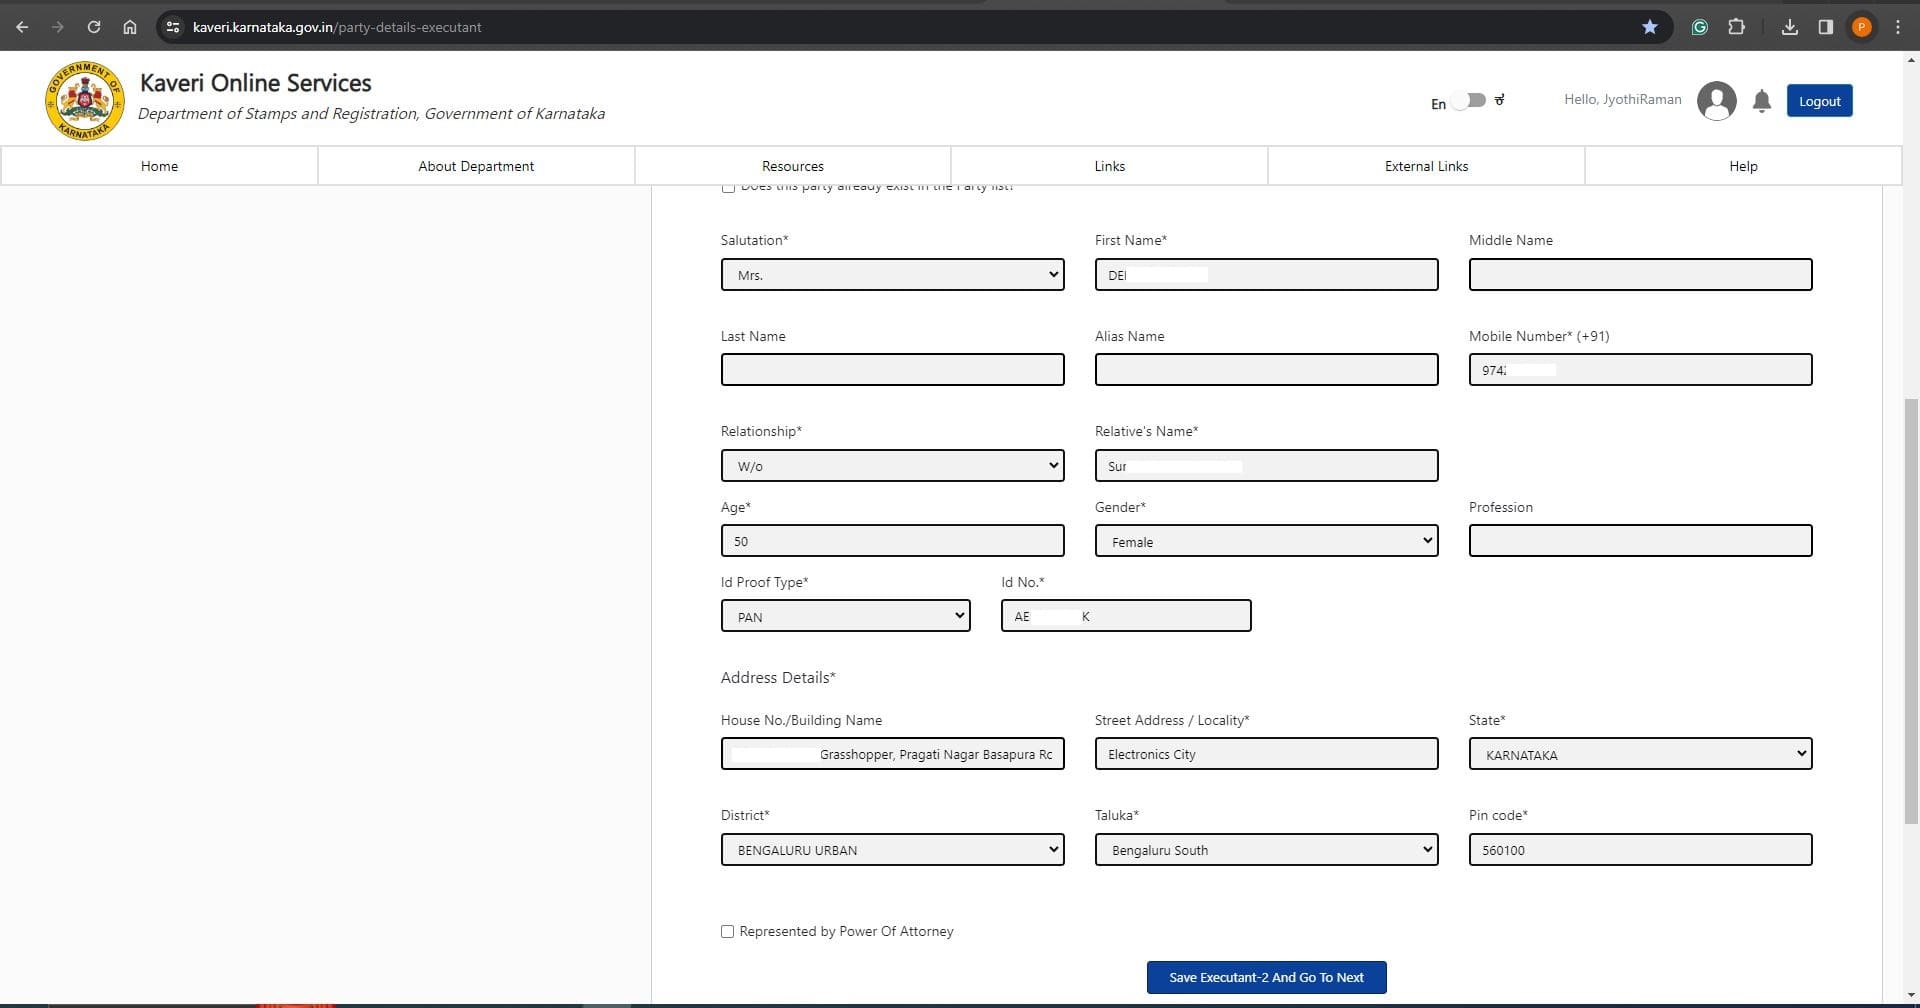Viewport: 1920px width, 1008px height.
Task: Check Represented by Power Of Attorney
Action: tap(727, 931)
